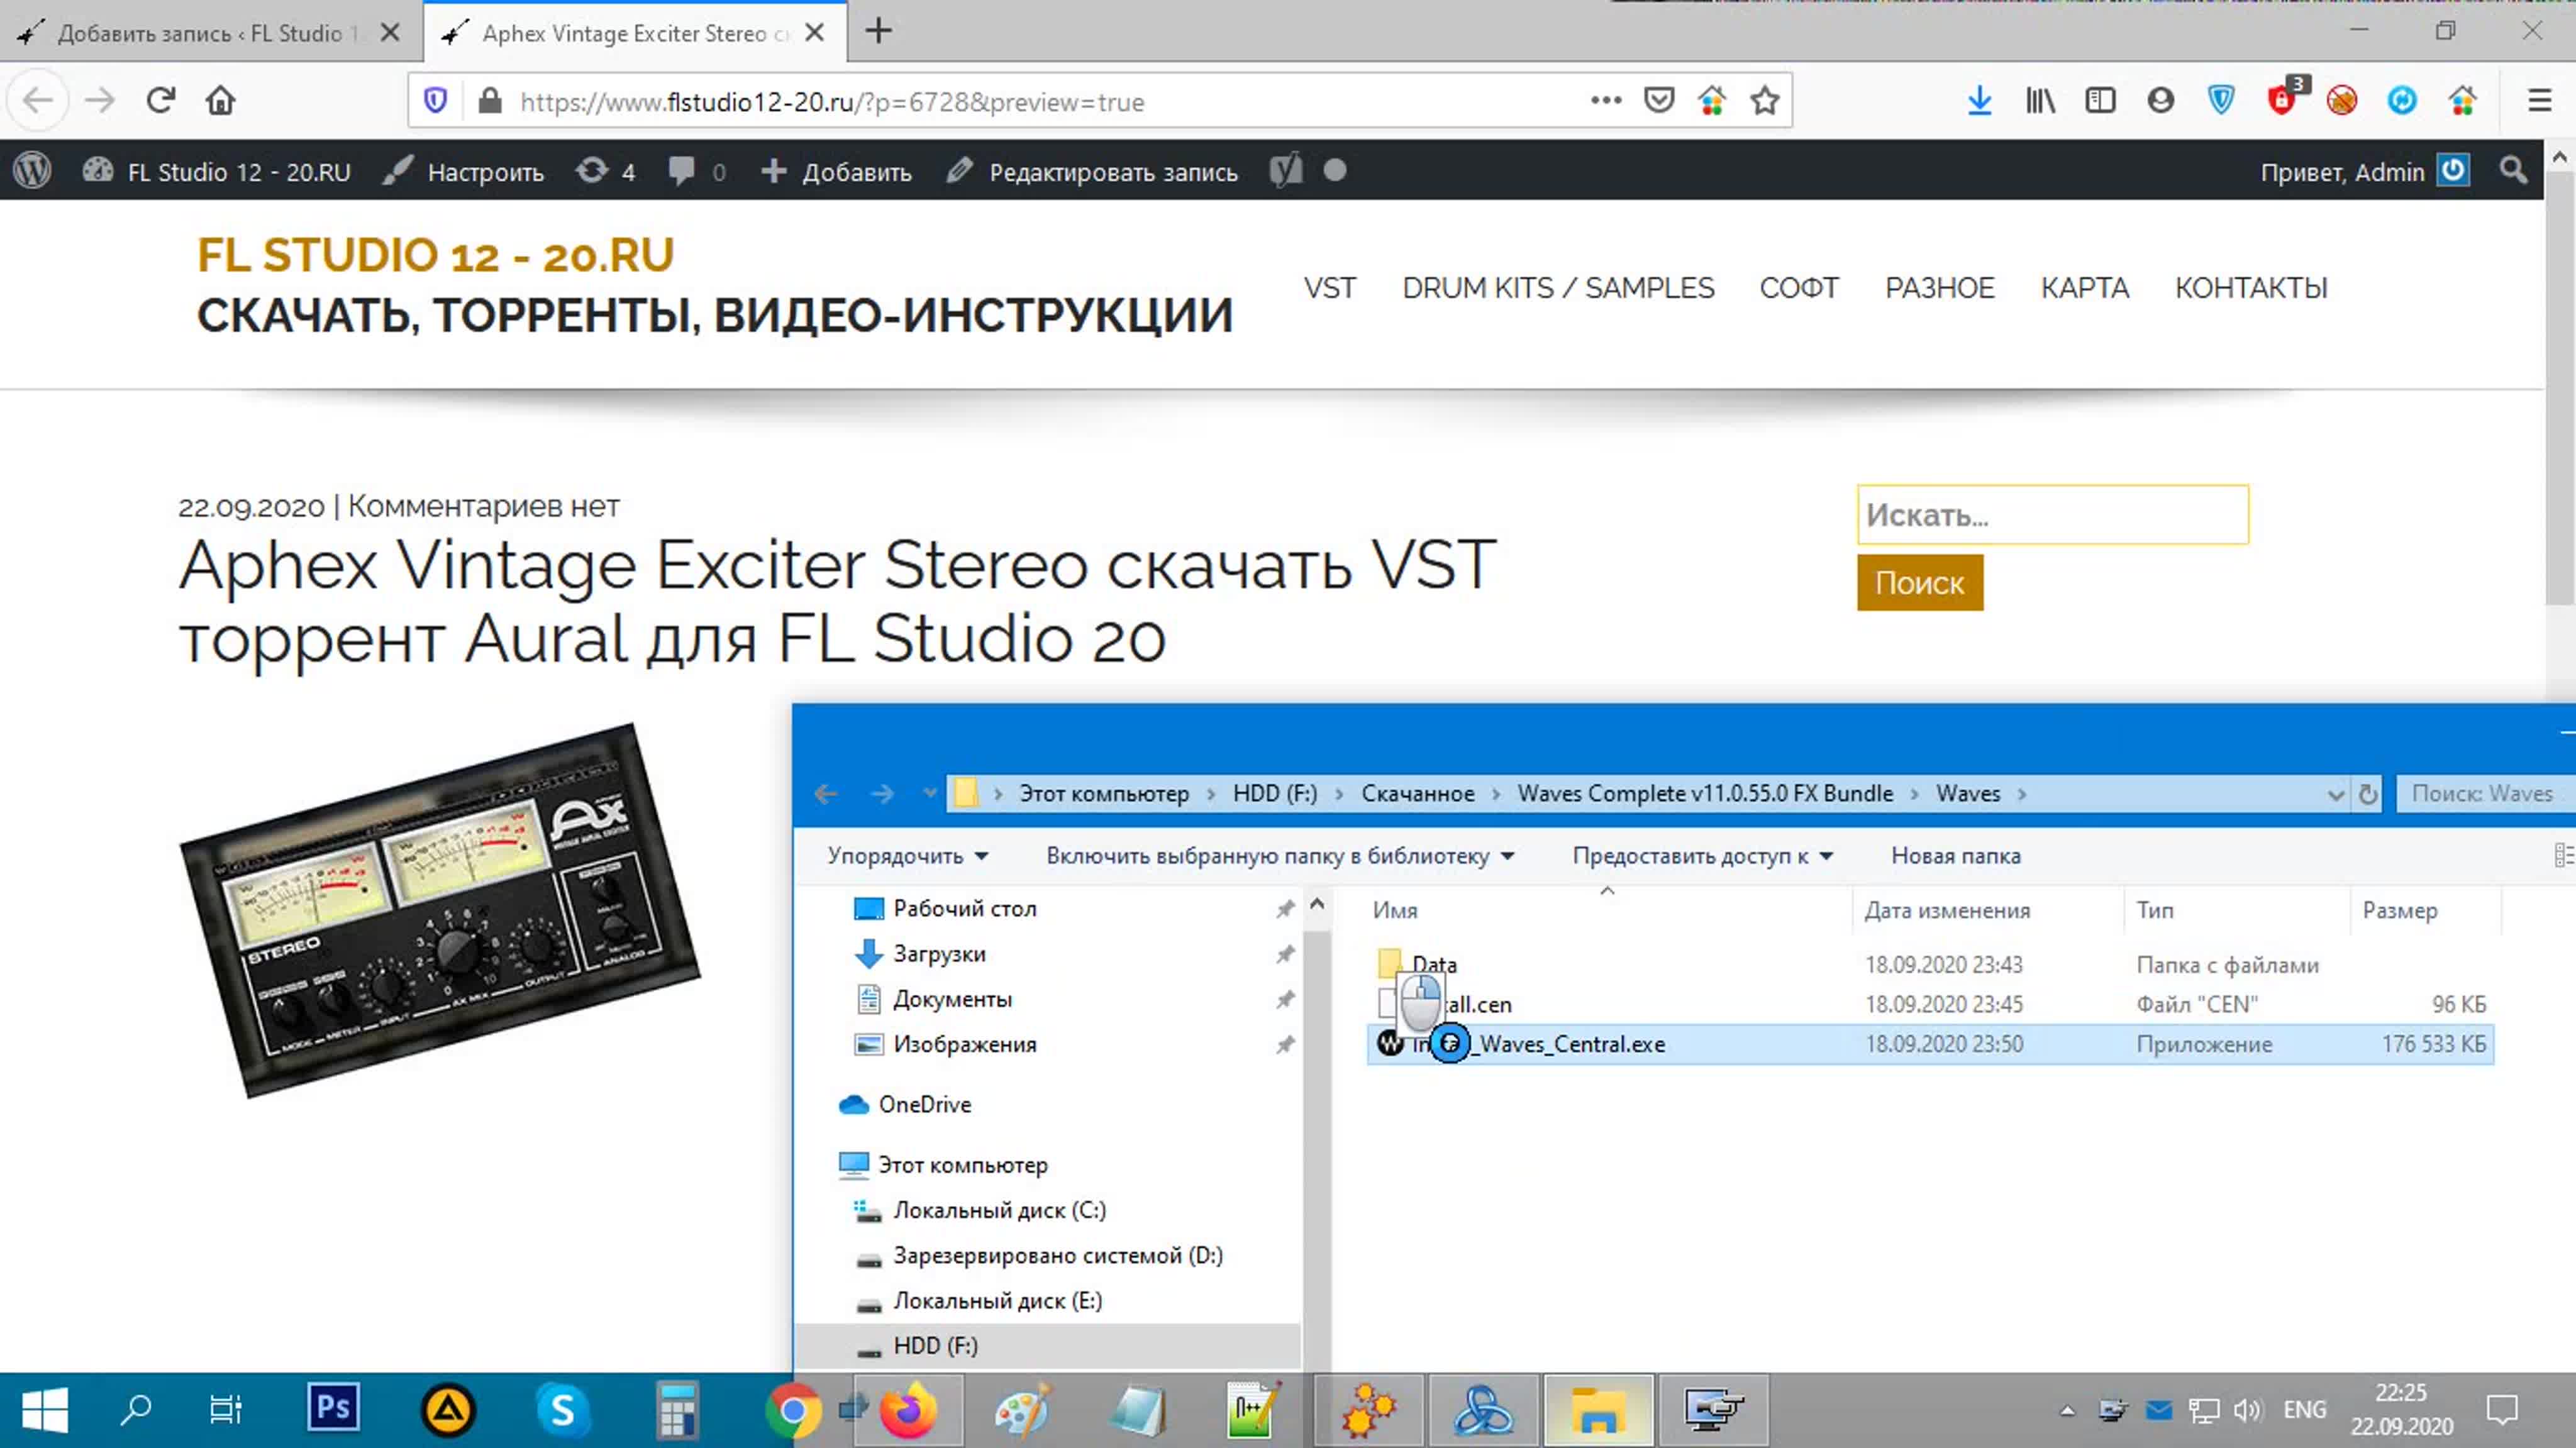Open the КАРТА menu item
This screenshot has width=2576, height=1448.
tap(2084, 288)
